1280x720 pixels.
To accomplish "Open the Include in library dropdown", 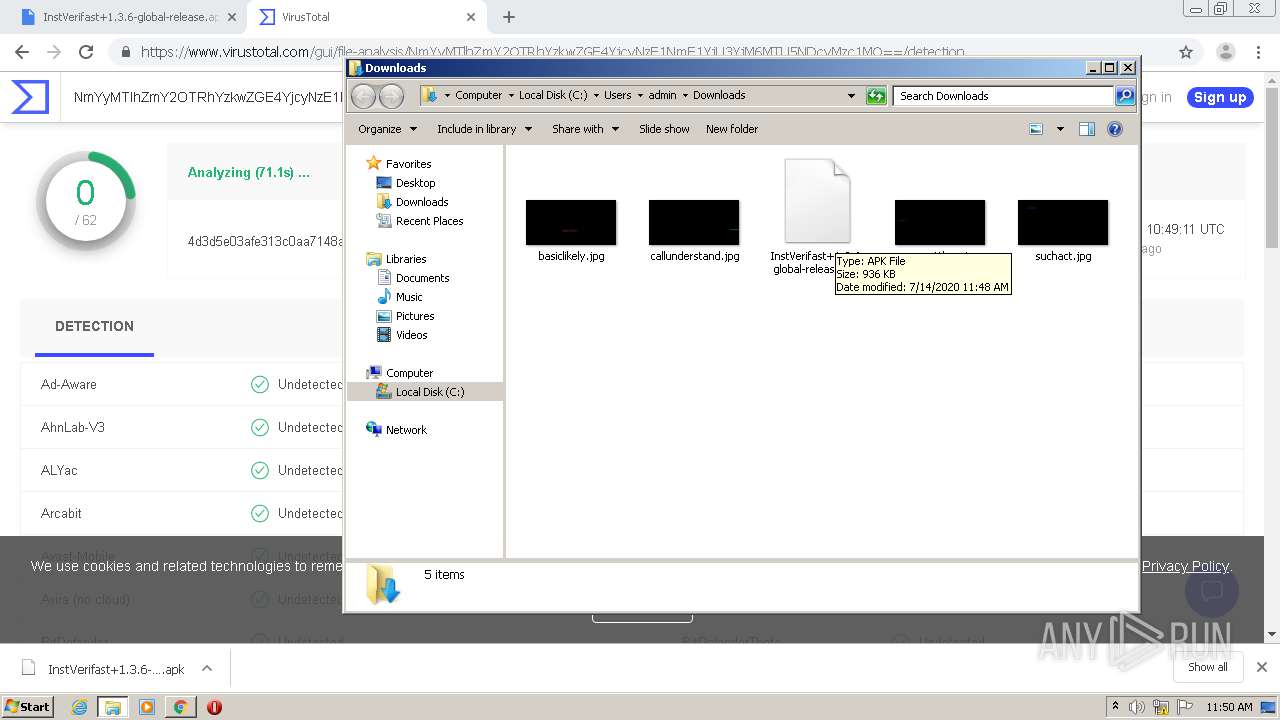I will tap(484, 129).
